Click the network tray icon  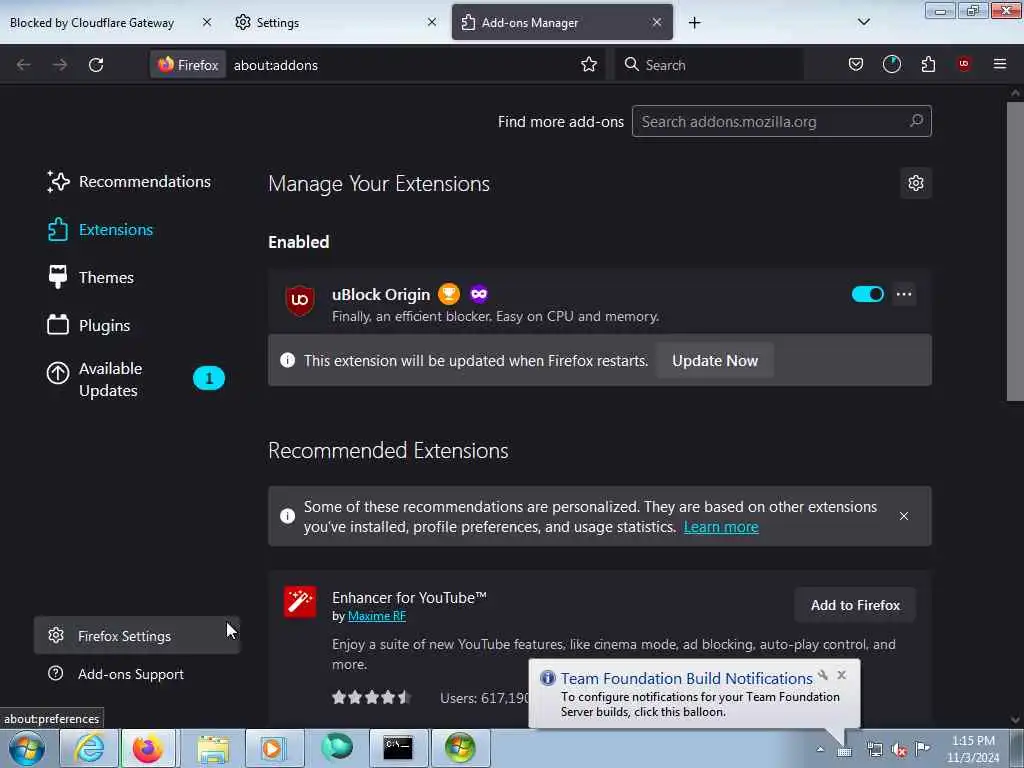pos(874,750)
